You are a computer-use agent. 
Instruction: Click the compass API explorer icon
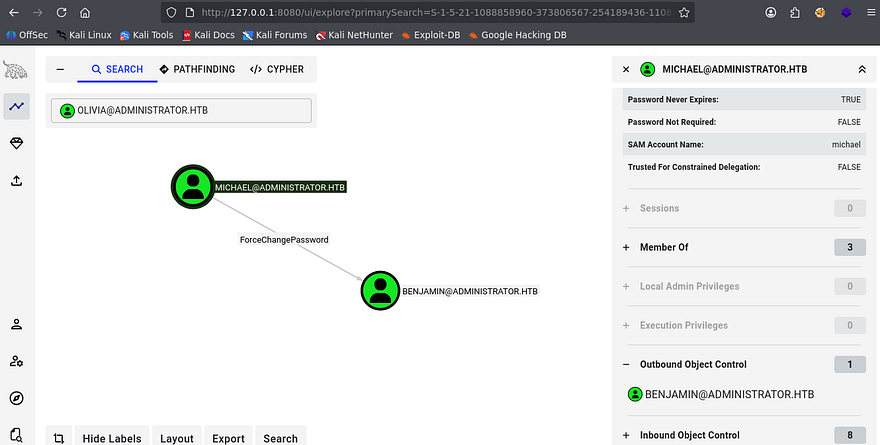click(16, 398)
